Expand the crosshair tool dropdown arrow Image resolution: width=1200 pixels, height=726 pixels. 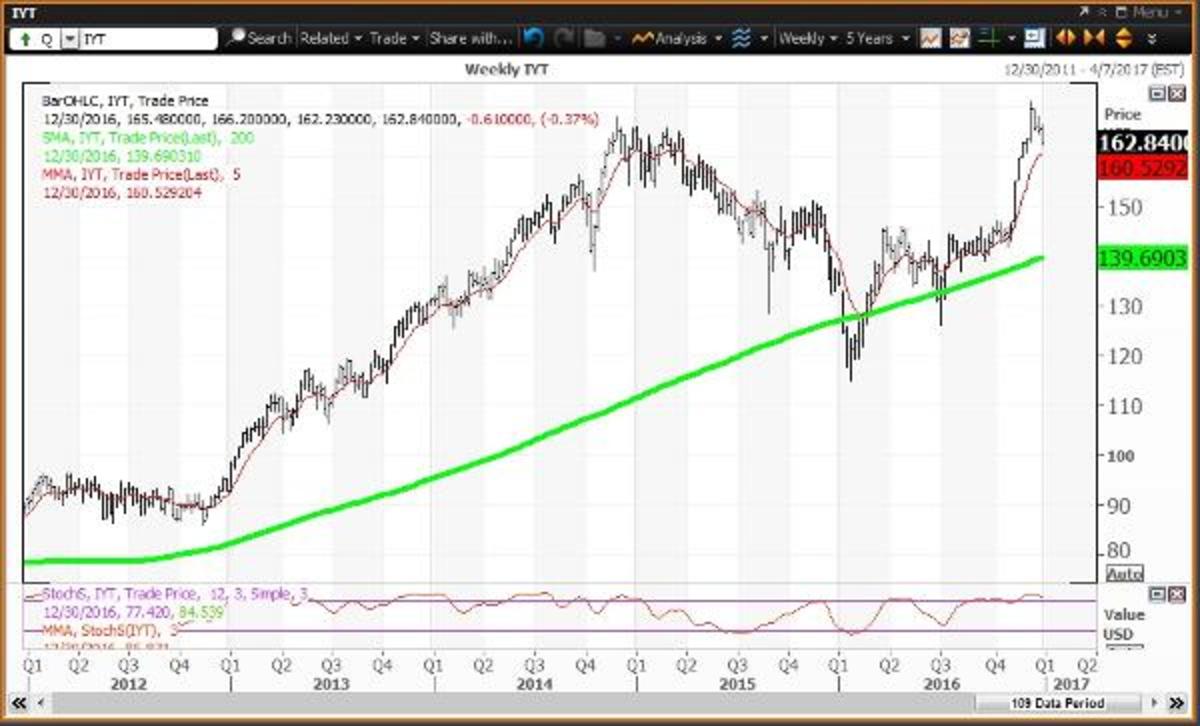(1013, 39)
